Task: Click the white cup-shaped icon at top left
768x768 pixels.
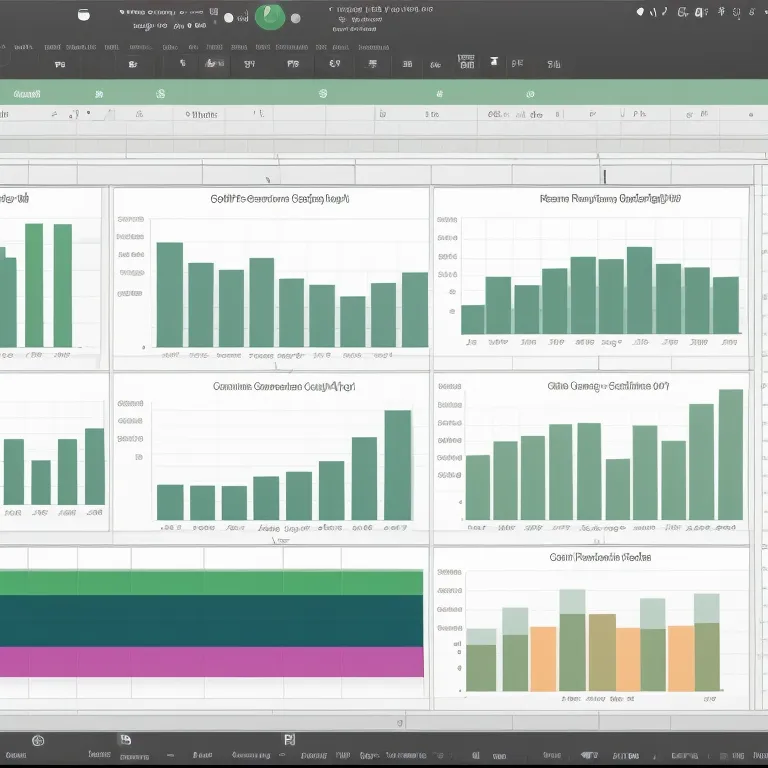Action: pos(83,15)
